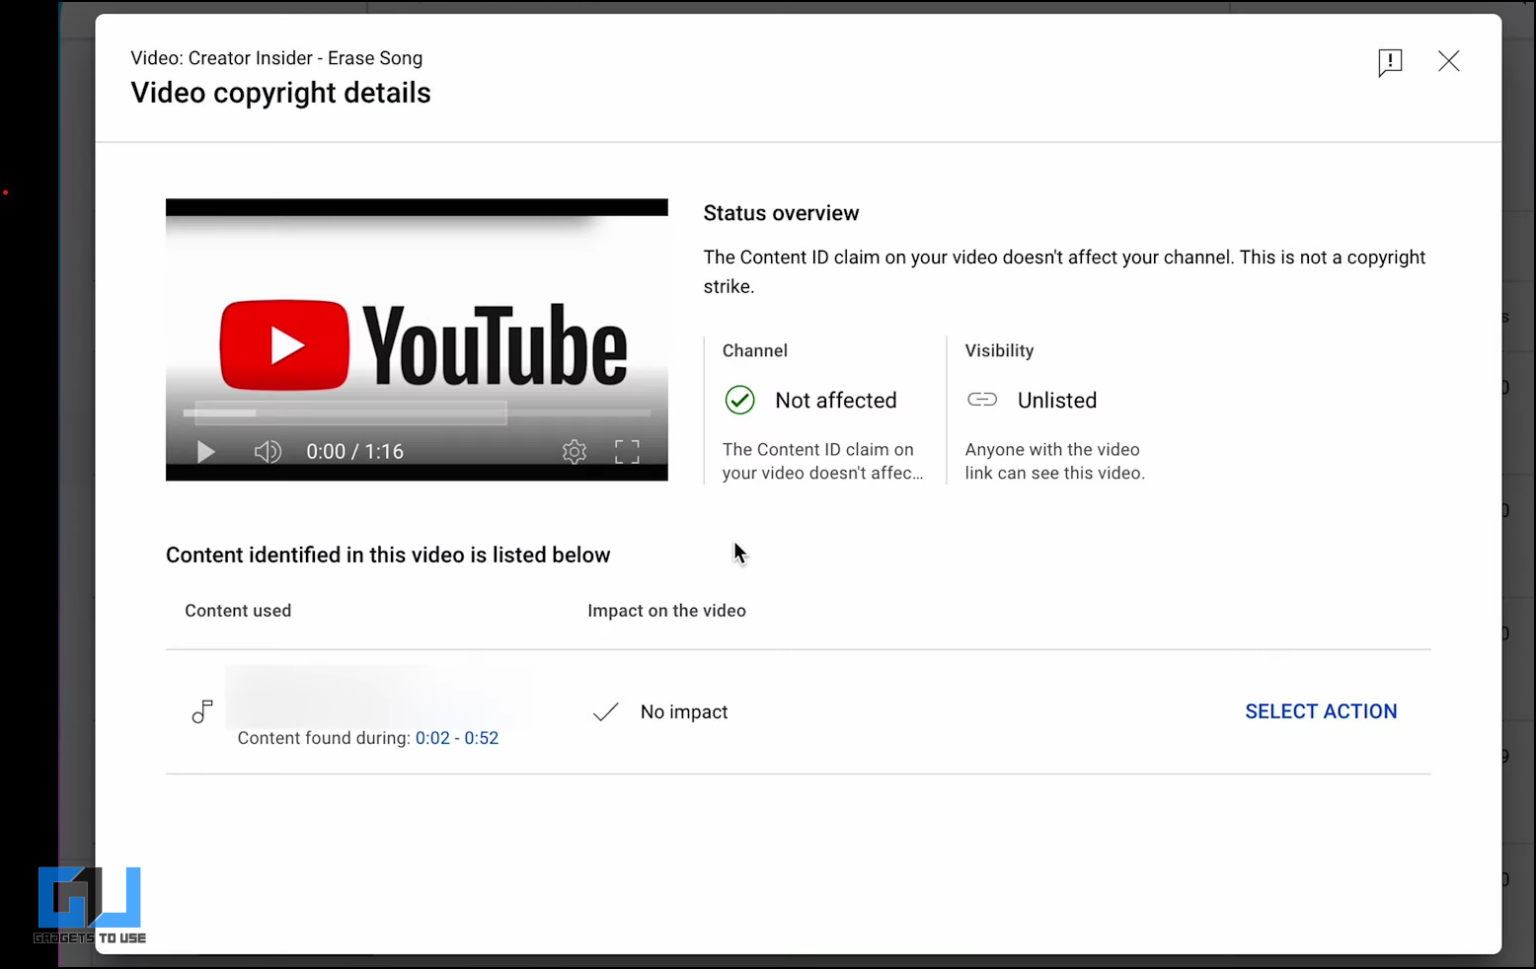
Task: Click the report an issue icon
Action: [x=1390, y=61]
